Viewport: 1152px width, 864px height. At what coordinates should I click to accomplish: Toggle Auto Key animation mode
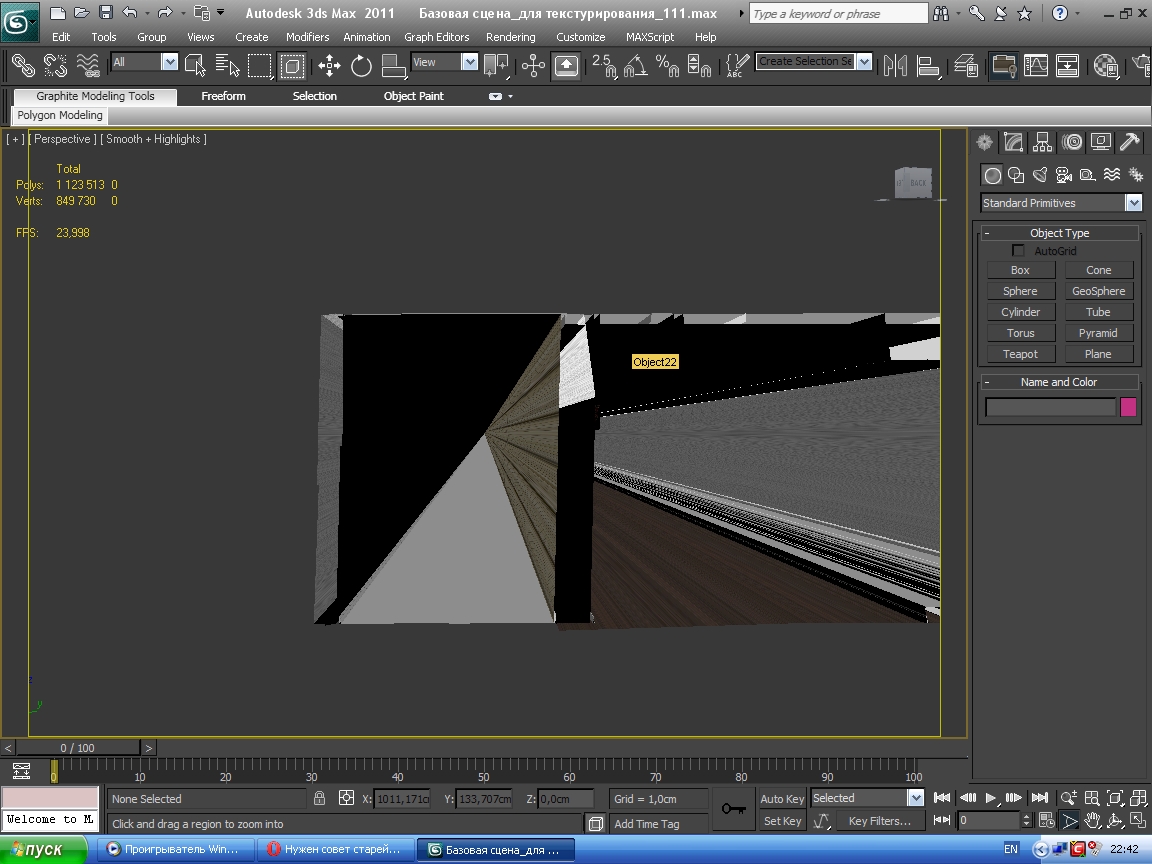pyautogui.click(x=782, y=799)
